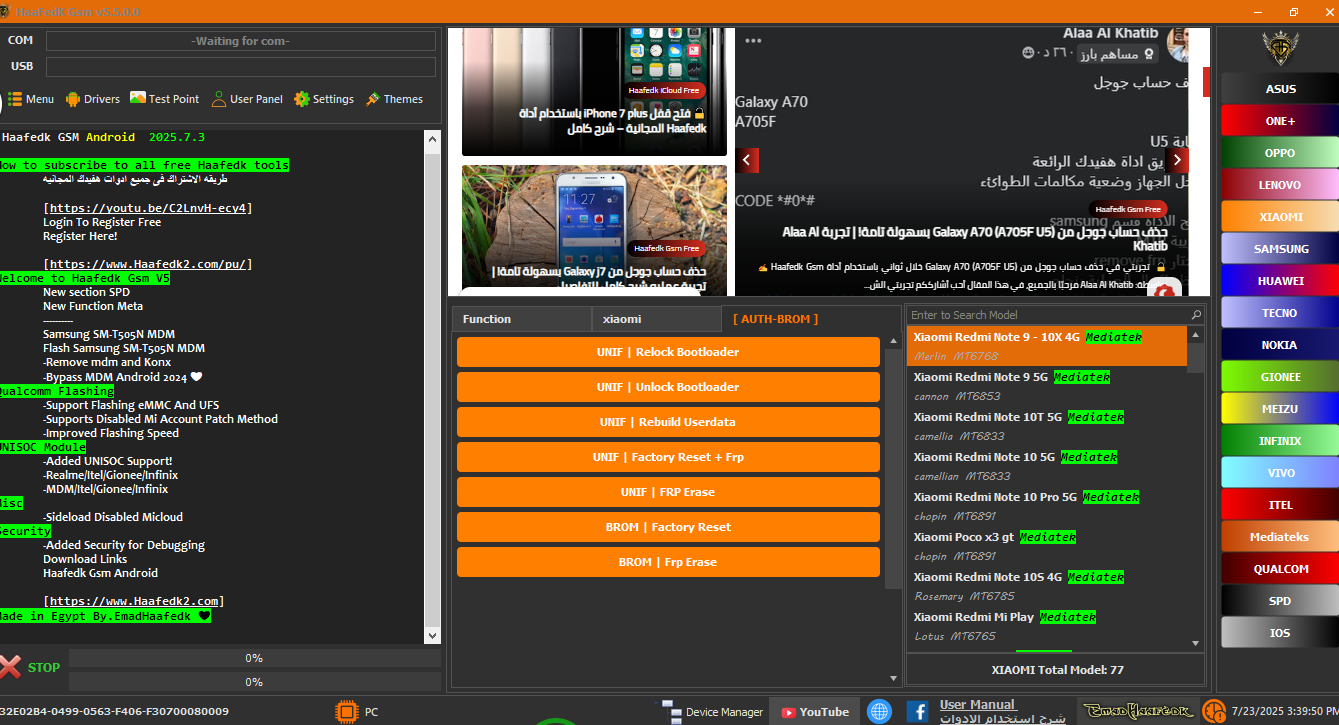Click UNIF | Unlock Bootloader button
1339x725 pixels.
[x=667, y=387]
